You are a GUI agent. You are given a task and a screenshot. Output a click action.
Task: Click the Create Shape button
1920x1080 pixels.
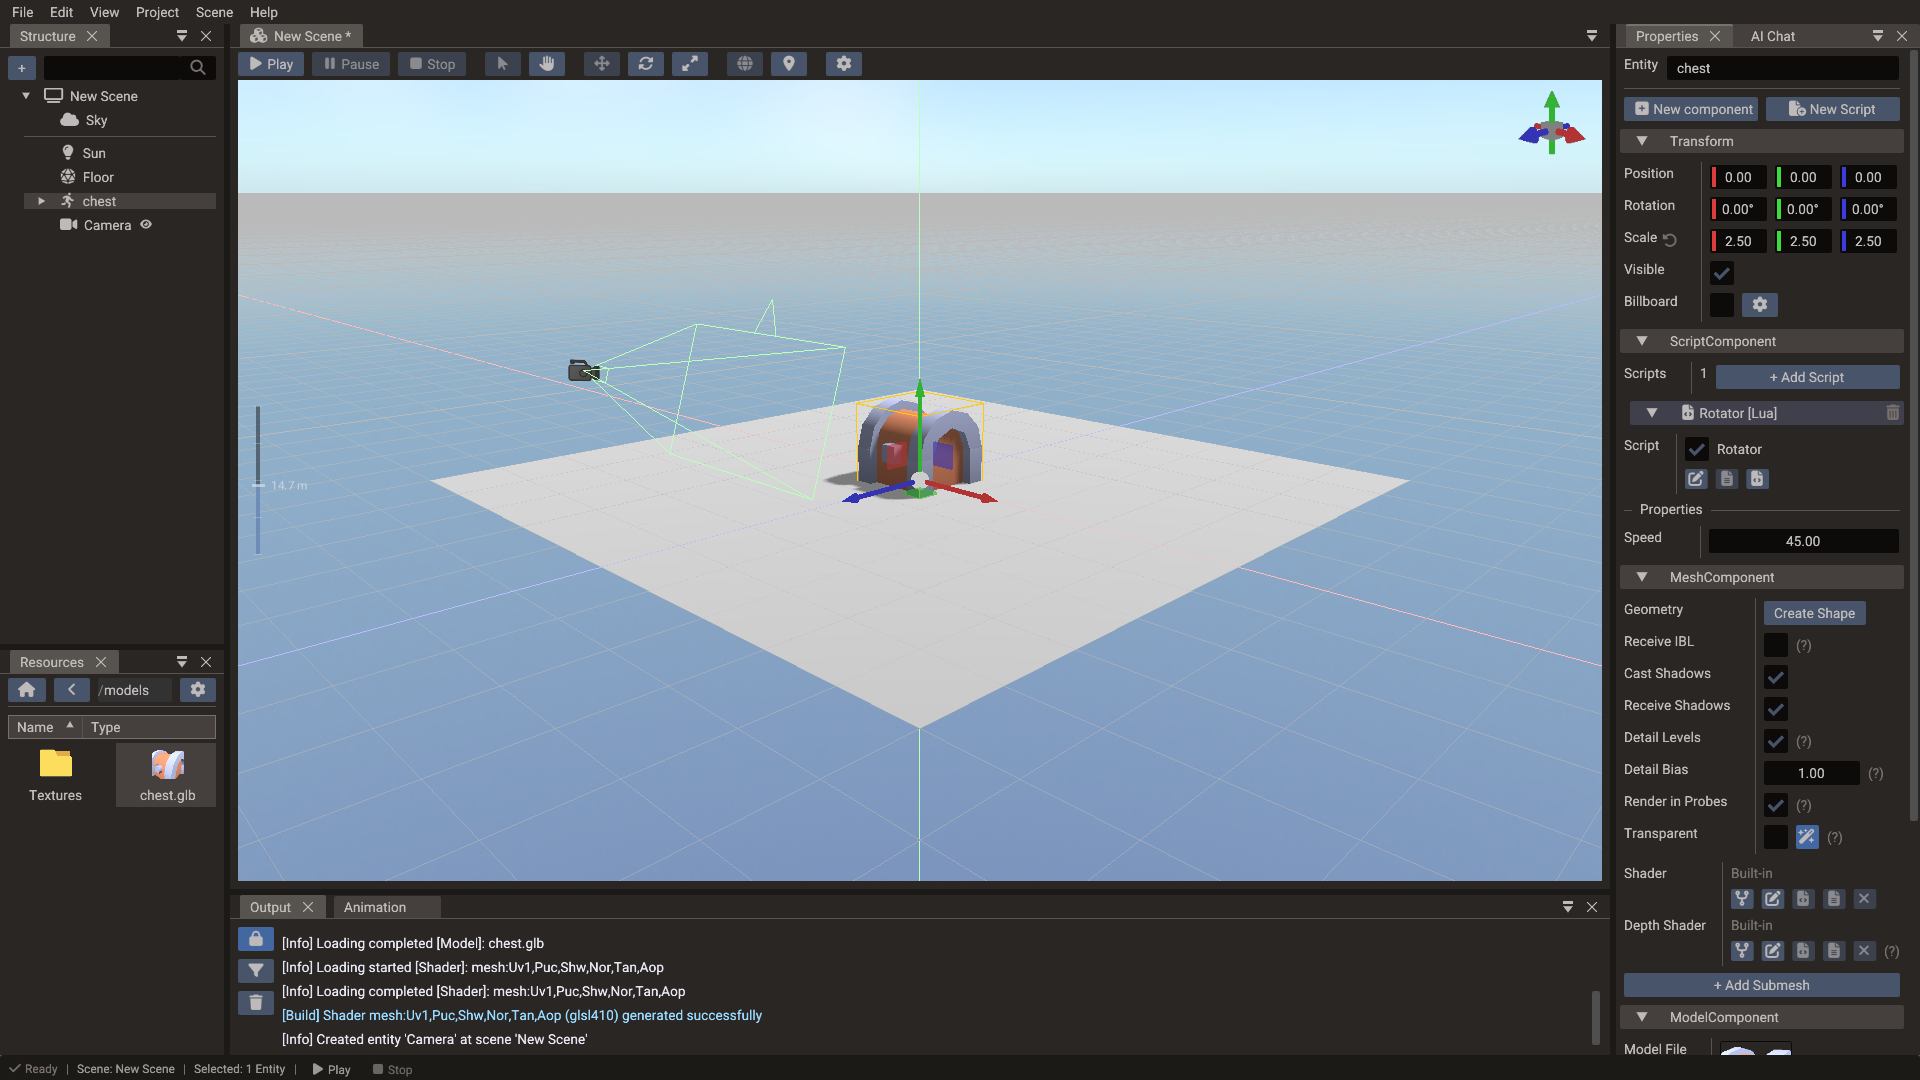[1814, 613]
